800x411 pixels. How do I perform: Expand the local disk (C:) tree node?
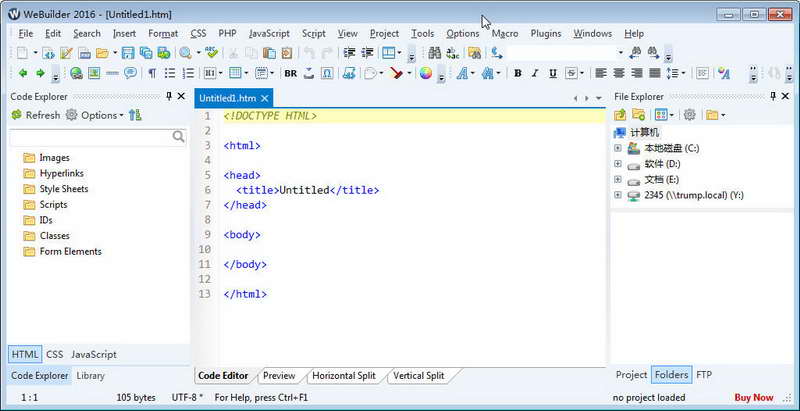click(x=618, y=148)
